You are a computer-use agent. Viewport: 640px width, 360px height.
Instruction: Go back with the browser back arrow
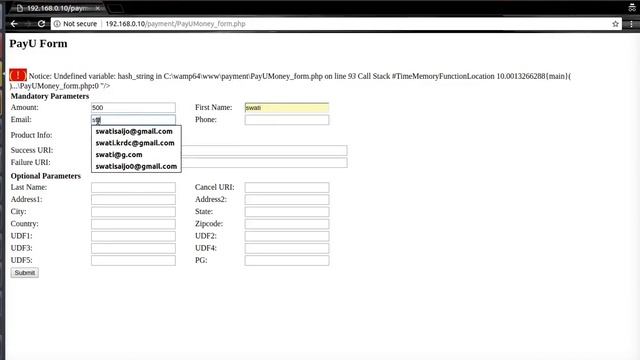(14, 24)
